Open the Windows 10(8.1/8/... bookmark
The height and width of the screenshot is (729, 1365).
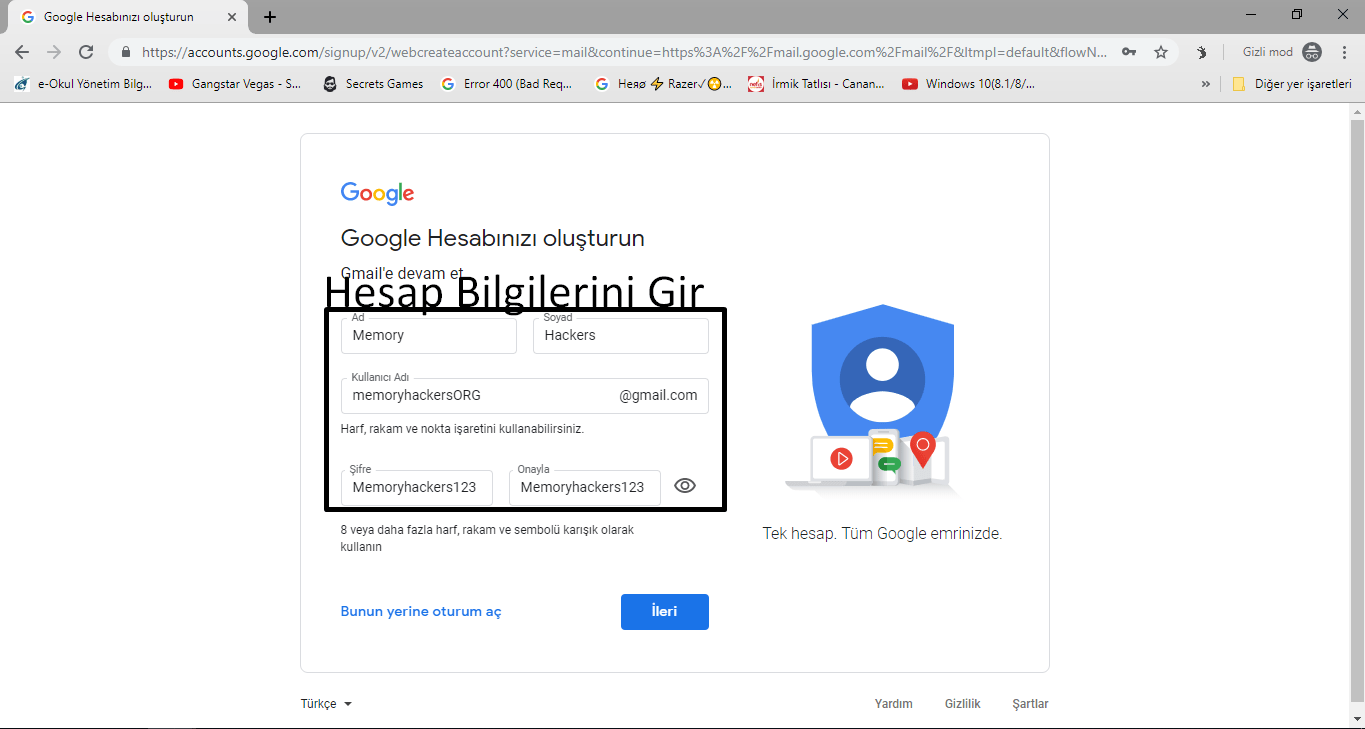pyautogui.click(x=968, y=84)
